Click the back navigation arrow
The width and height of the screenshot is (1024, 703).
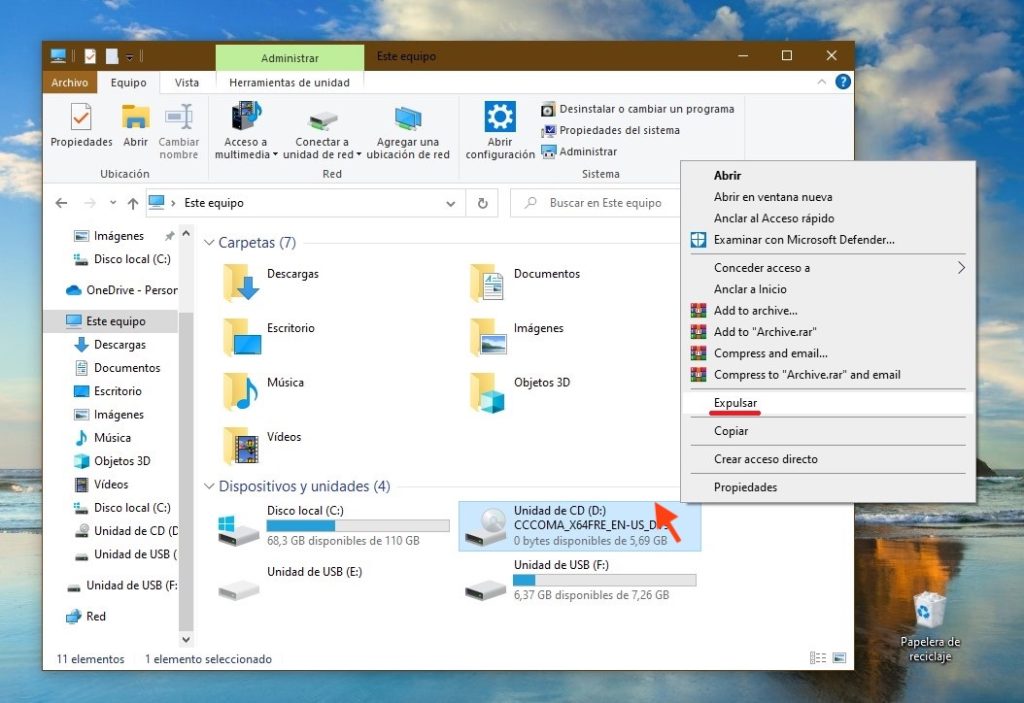[61, 203]
